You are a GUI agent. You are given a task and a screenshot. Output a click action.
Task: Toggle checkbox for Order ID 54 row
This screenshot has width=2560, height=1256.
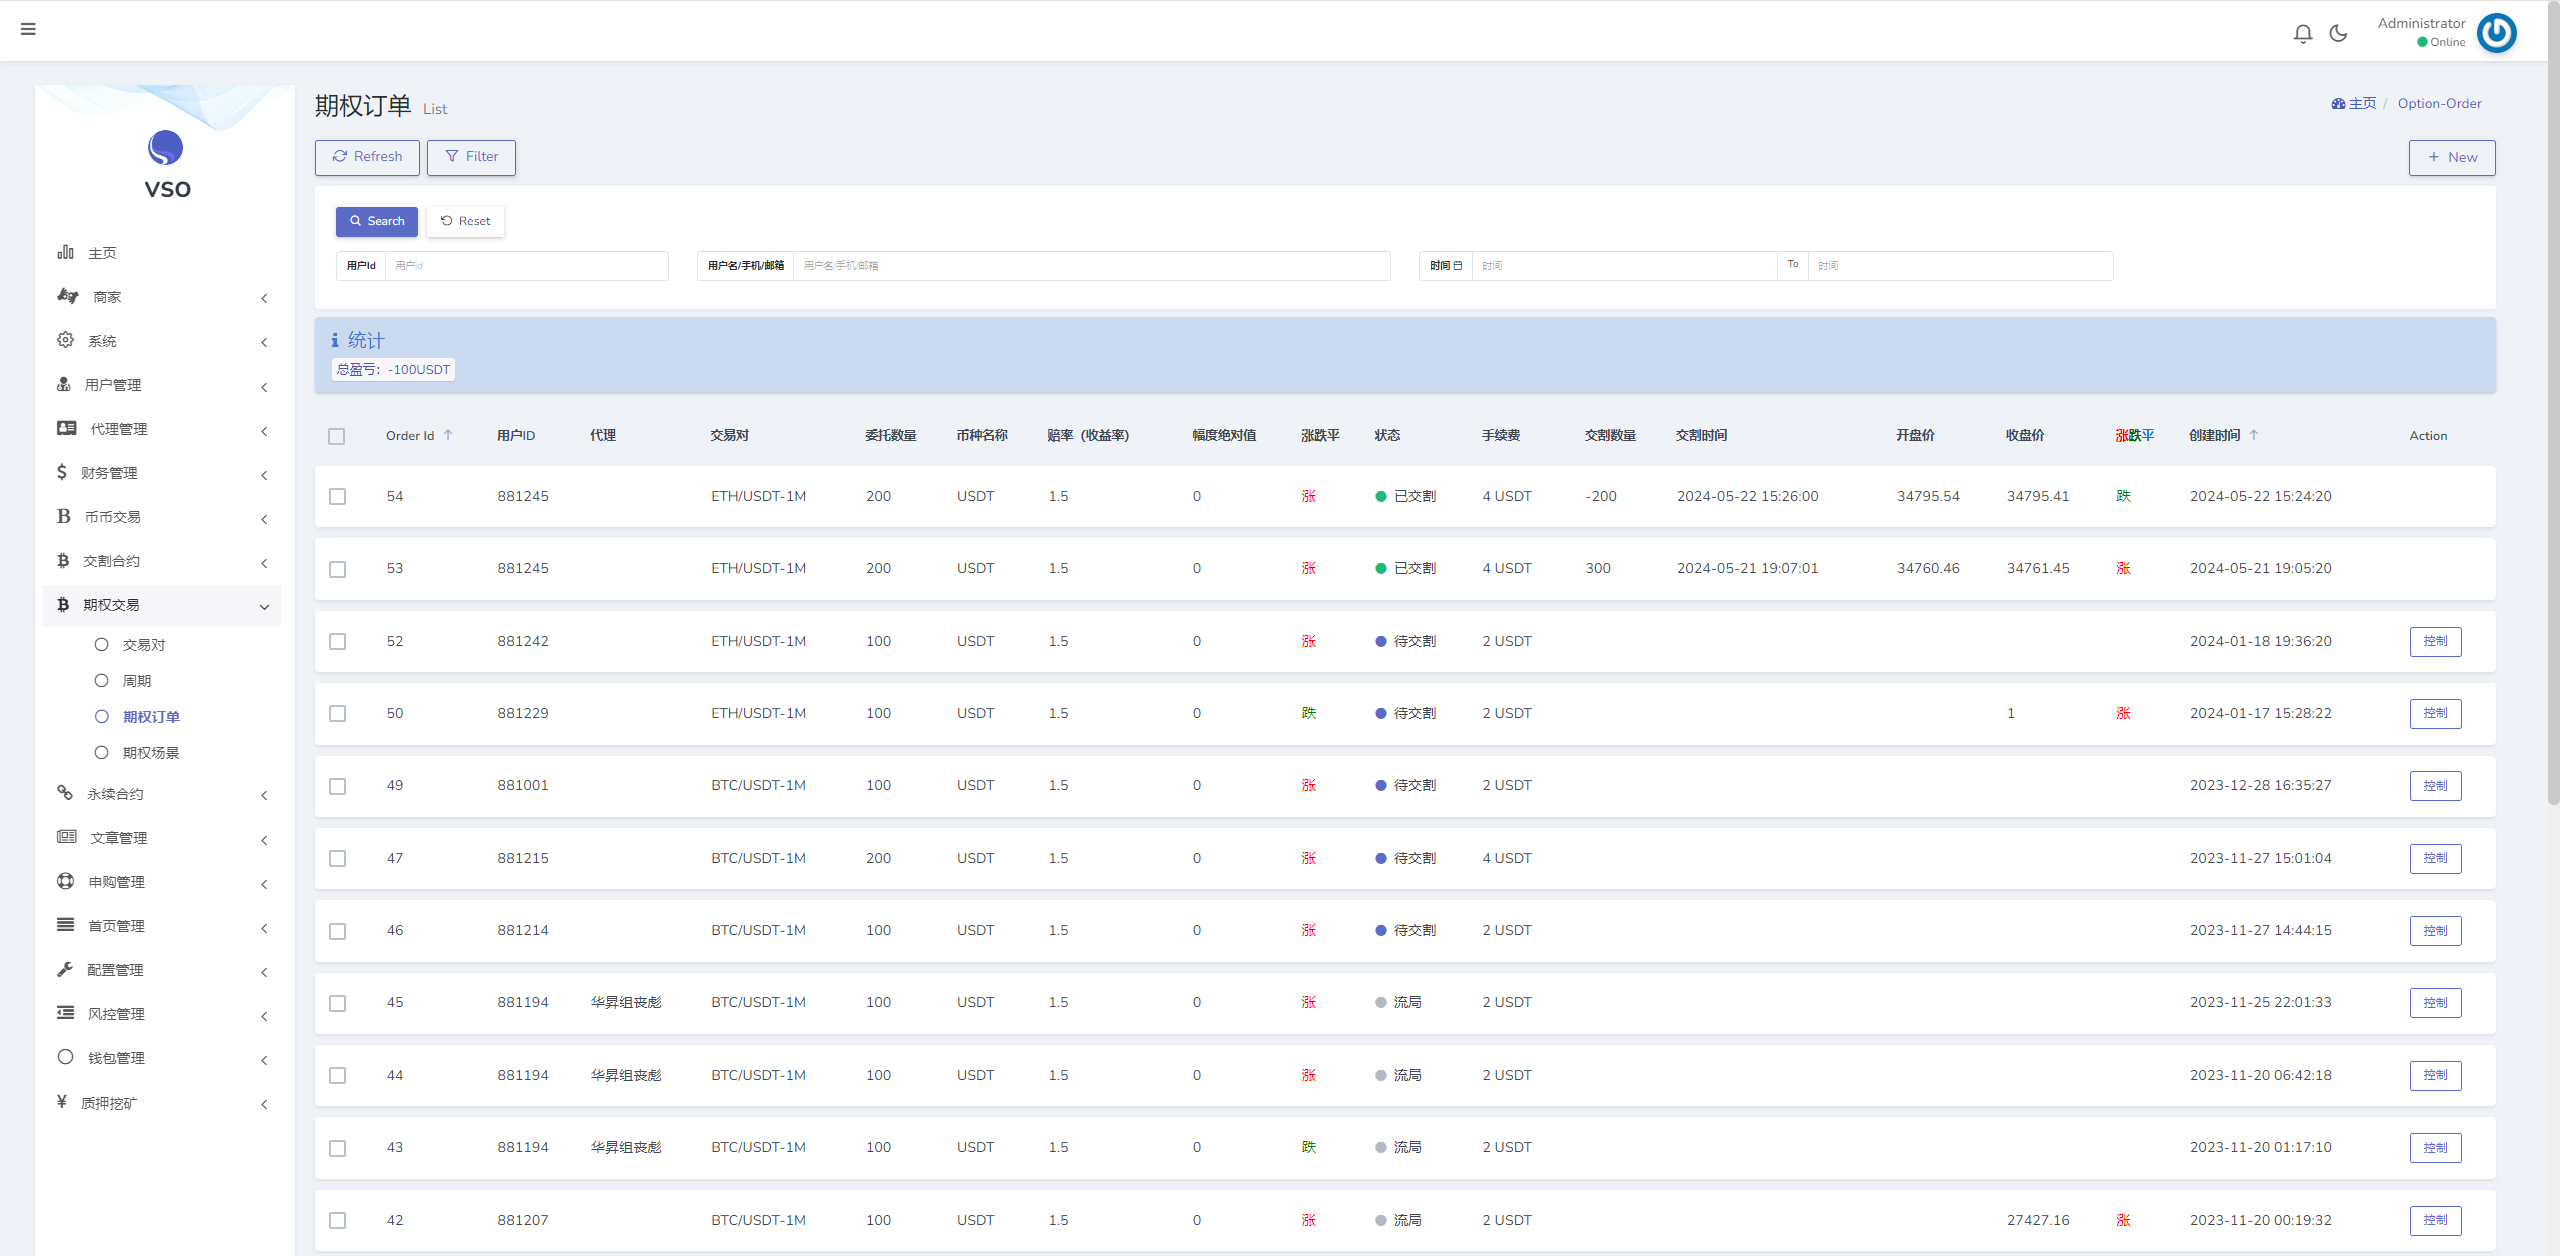341,495
